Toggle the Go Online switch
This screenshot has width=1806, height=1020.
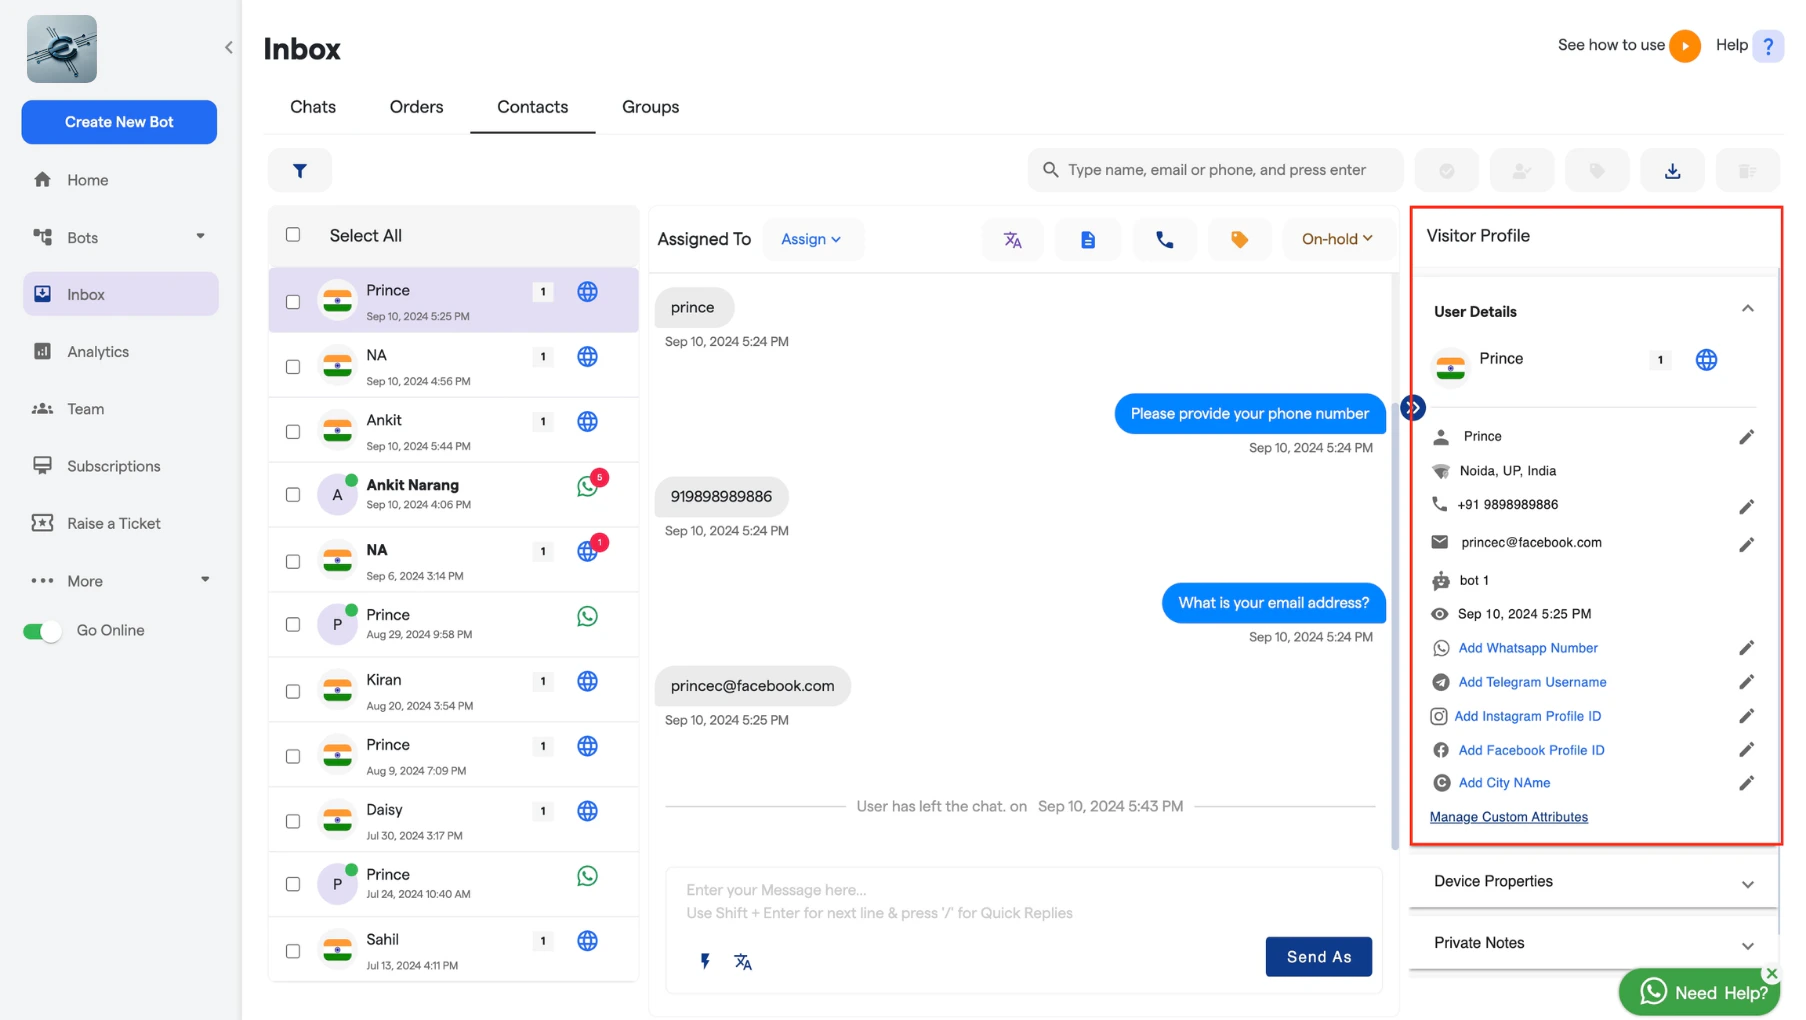[x=42, y=631]
